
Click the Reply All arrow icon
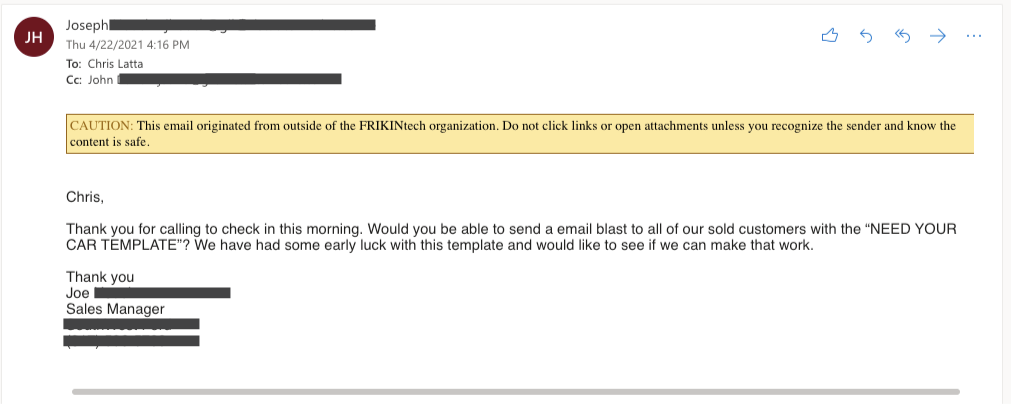[902, 36]
